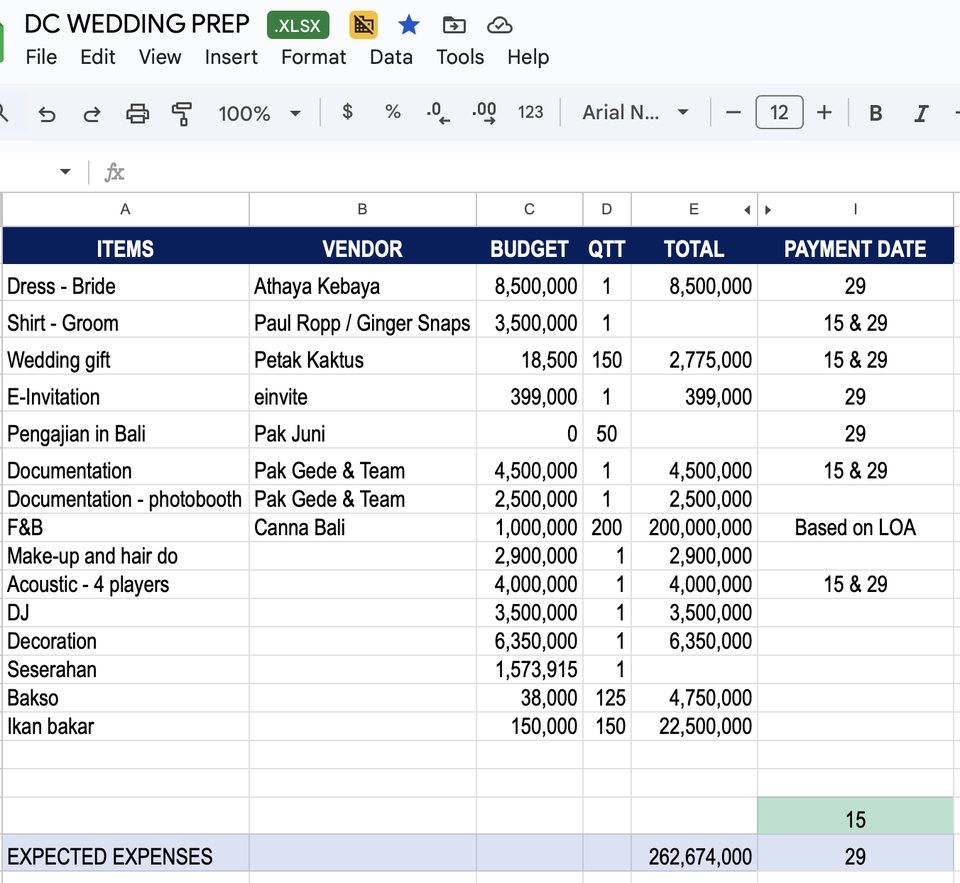Decrease font size with minus button
This screenshot has height=883, width=960.
pos(733,113)
